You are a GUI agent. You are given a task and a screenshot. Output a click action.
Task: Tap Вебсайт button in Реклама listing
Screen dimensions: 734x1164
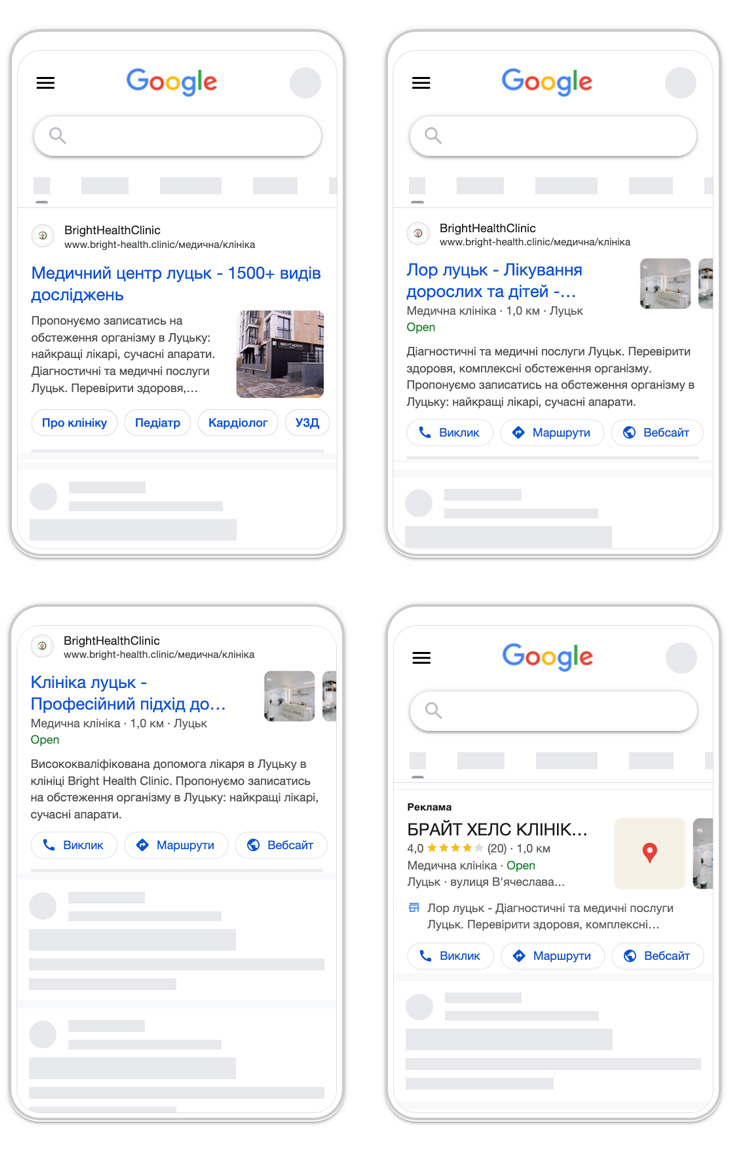pos(658,955)
